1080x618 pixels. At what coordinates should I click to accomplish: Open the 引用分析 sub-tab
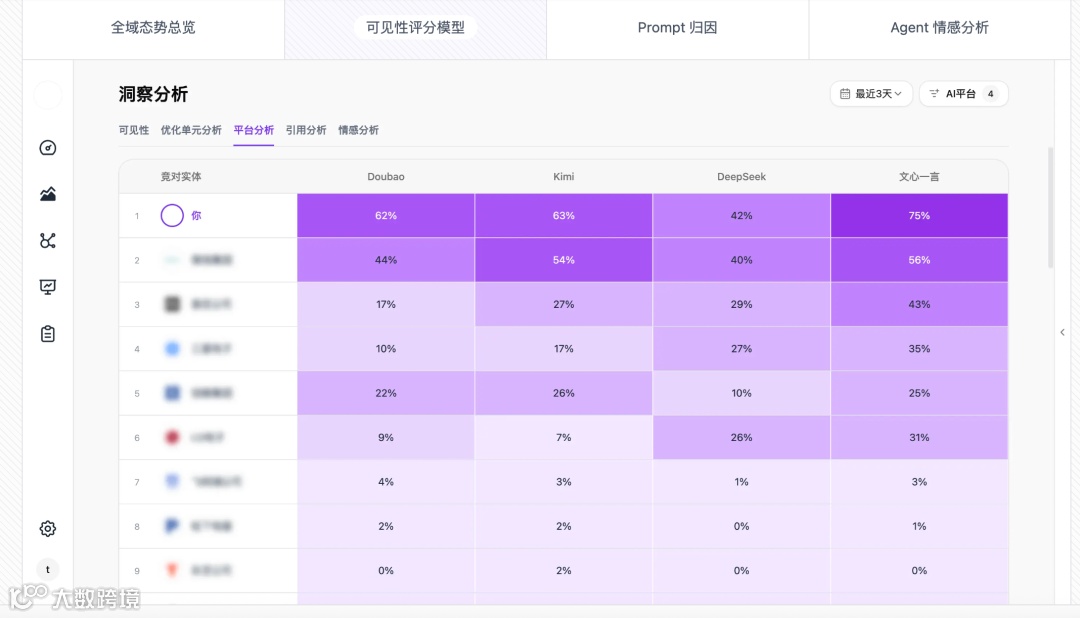click(306, 130)
